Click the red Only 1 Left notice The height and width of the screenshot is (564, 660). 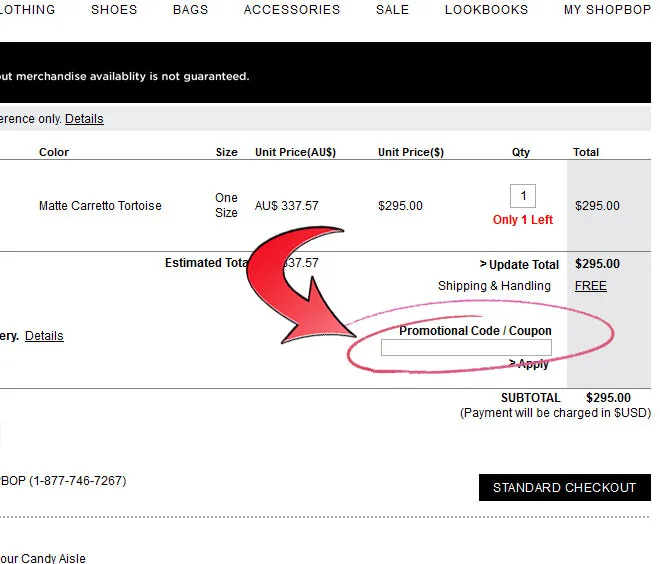click(522, 220)
